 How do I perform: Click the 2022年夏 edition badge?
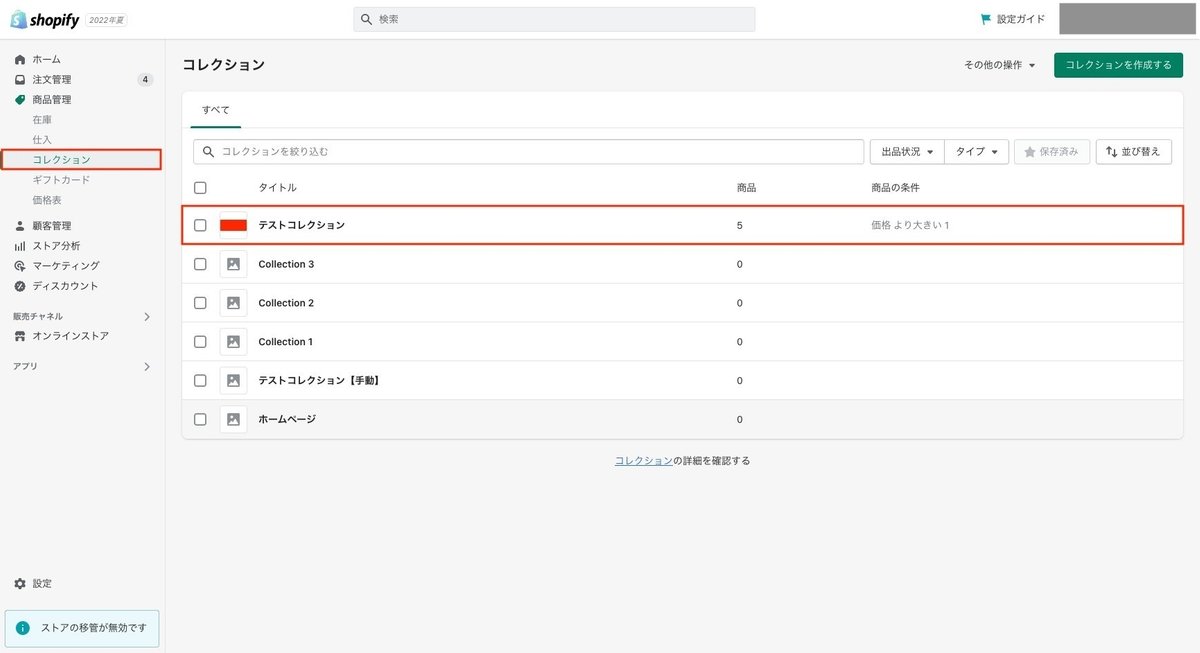[106, 20]
